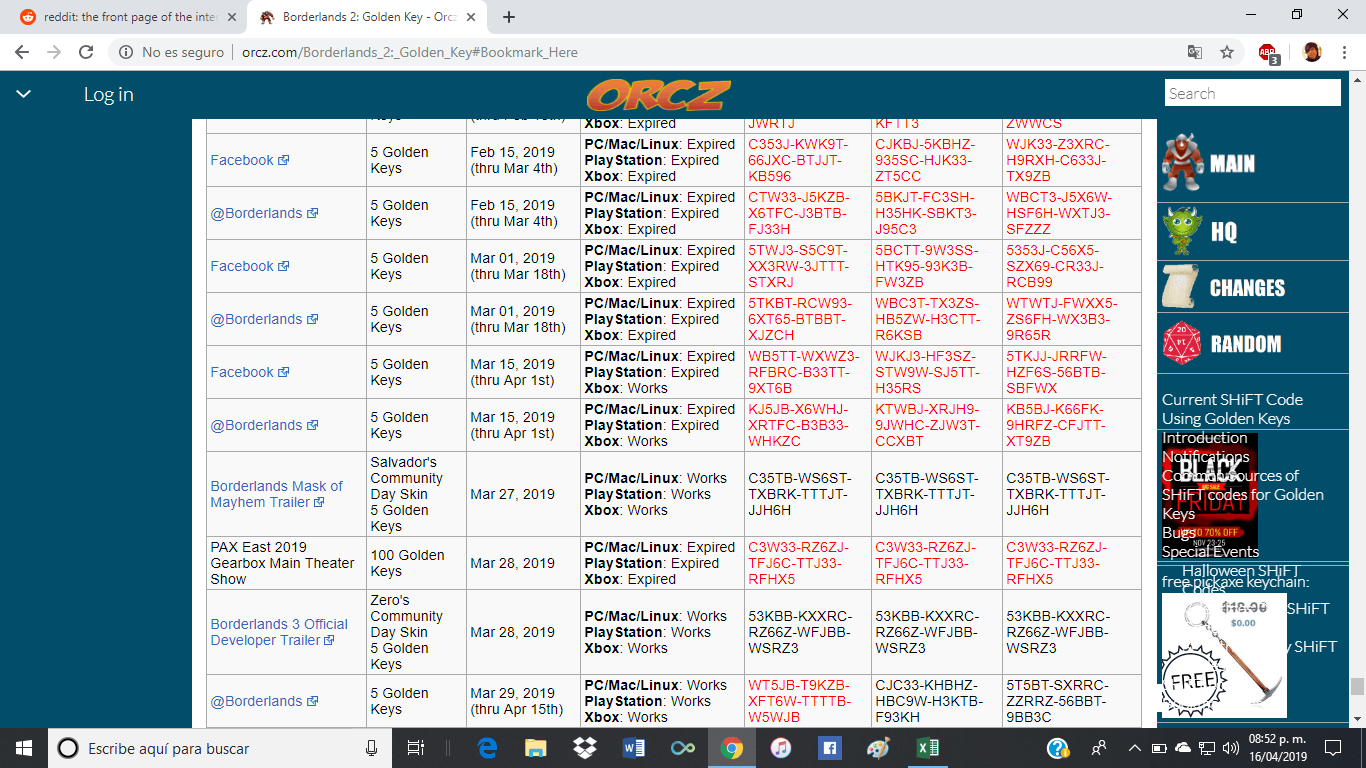Click the Windows taskbar search box
The height and width of the screenshot is (768, 1366).
coord(220,748)
